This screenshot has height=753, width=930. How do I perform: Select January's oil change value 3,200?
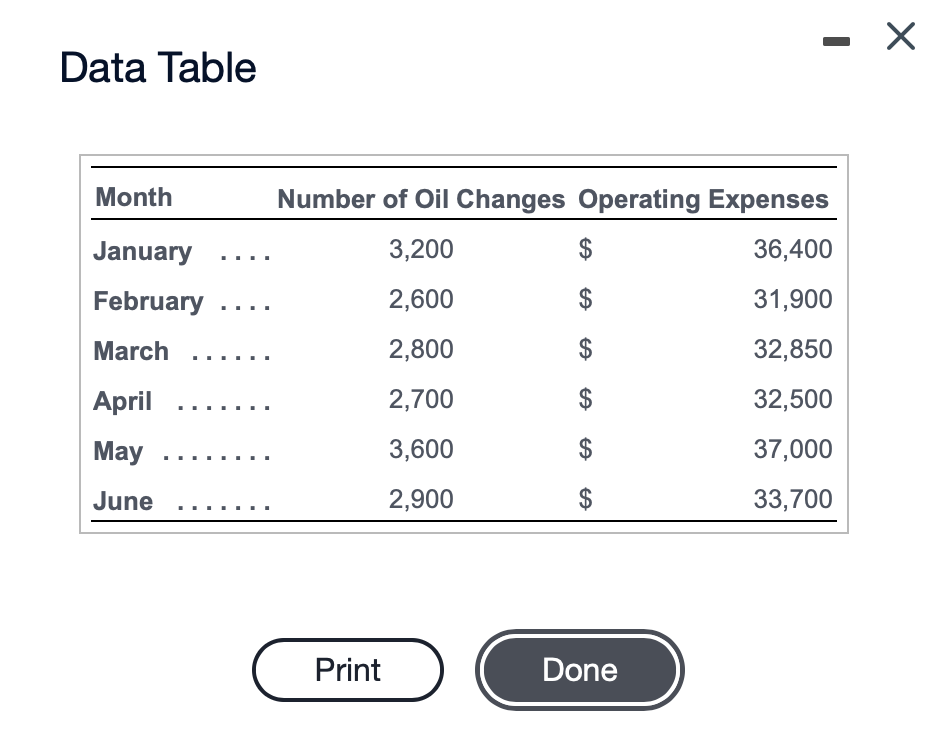click(x=421, y=249)
